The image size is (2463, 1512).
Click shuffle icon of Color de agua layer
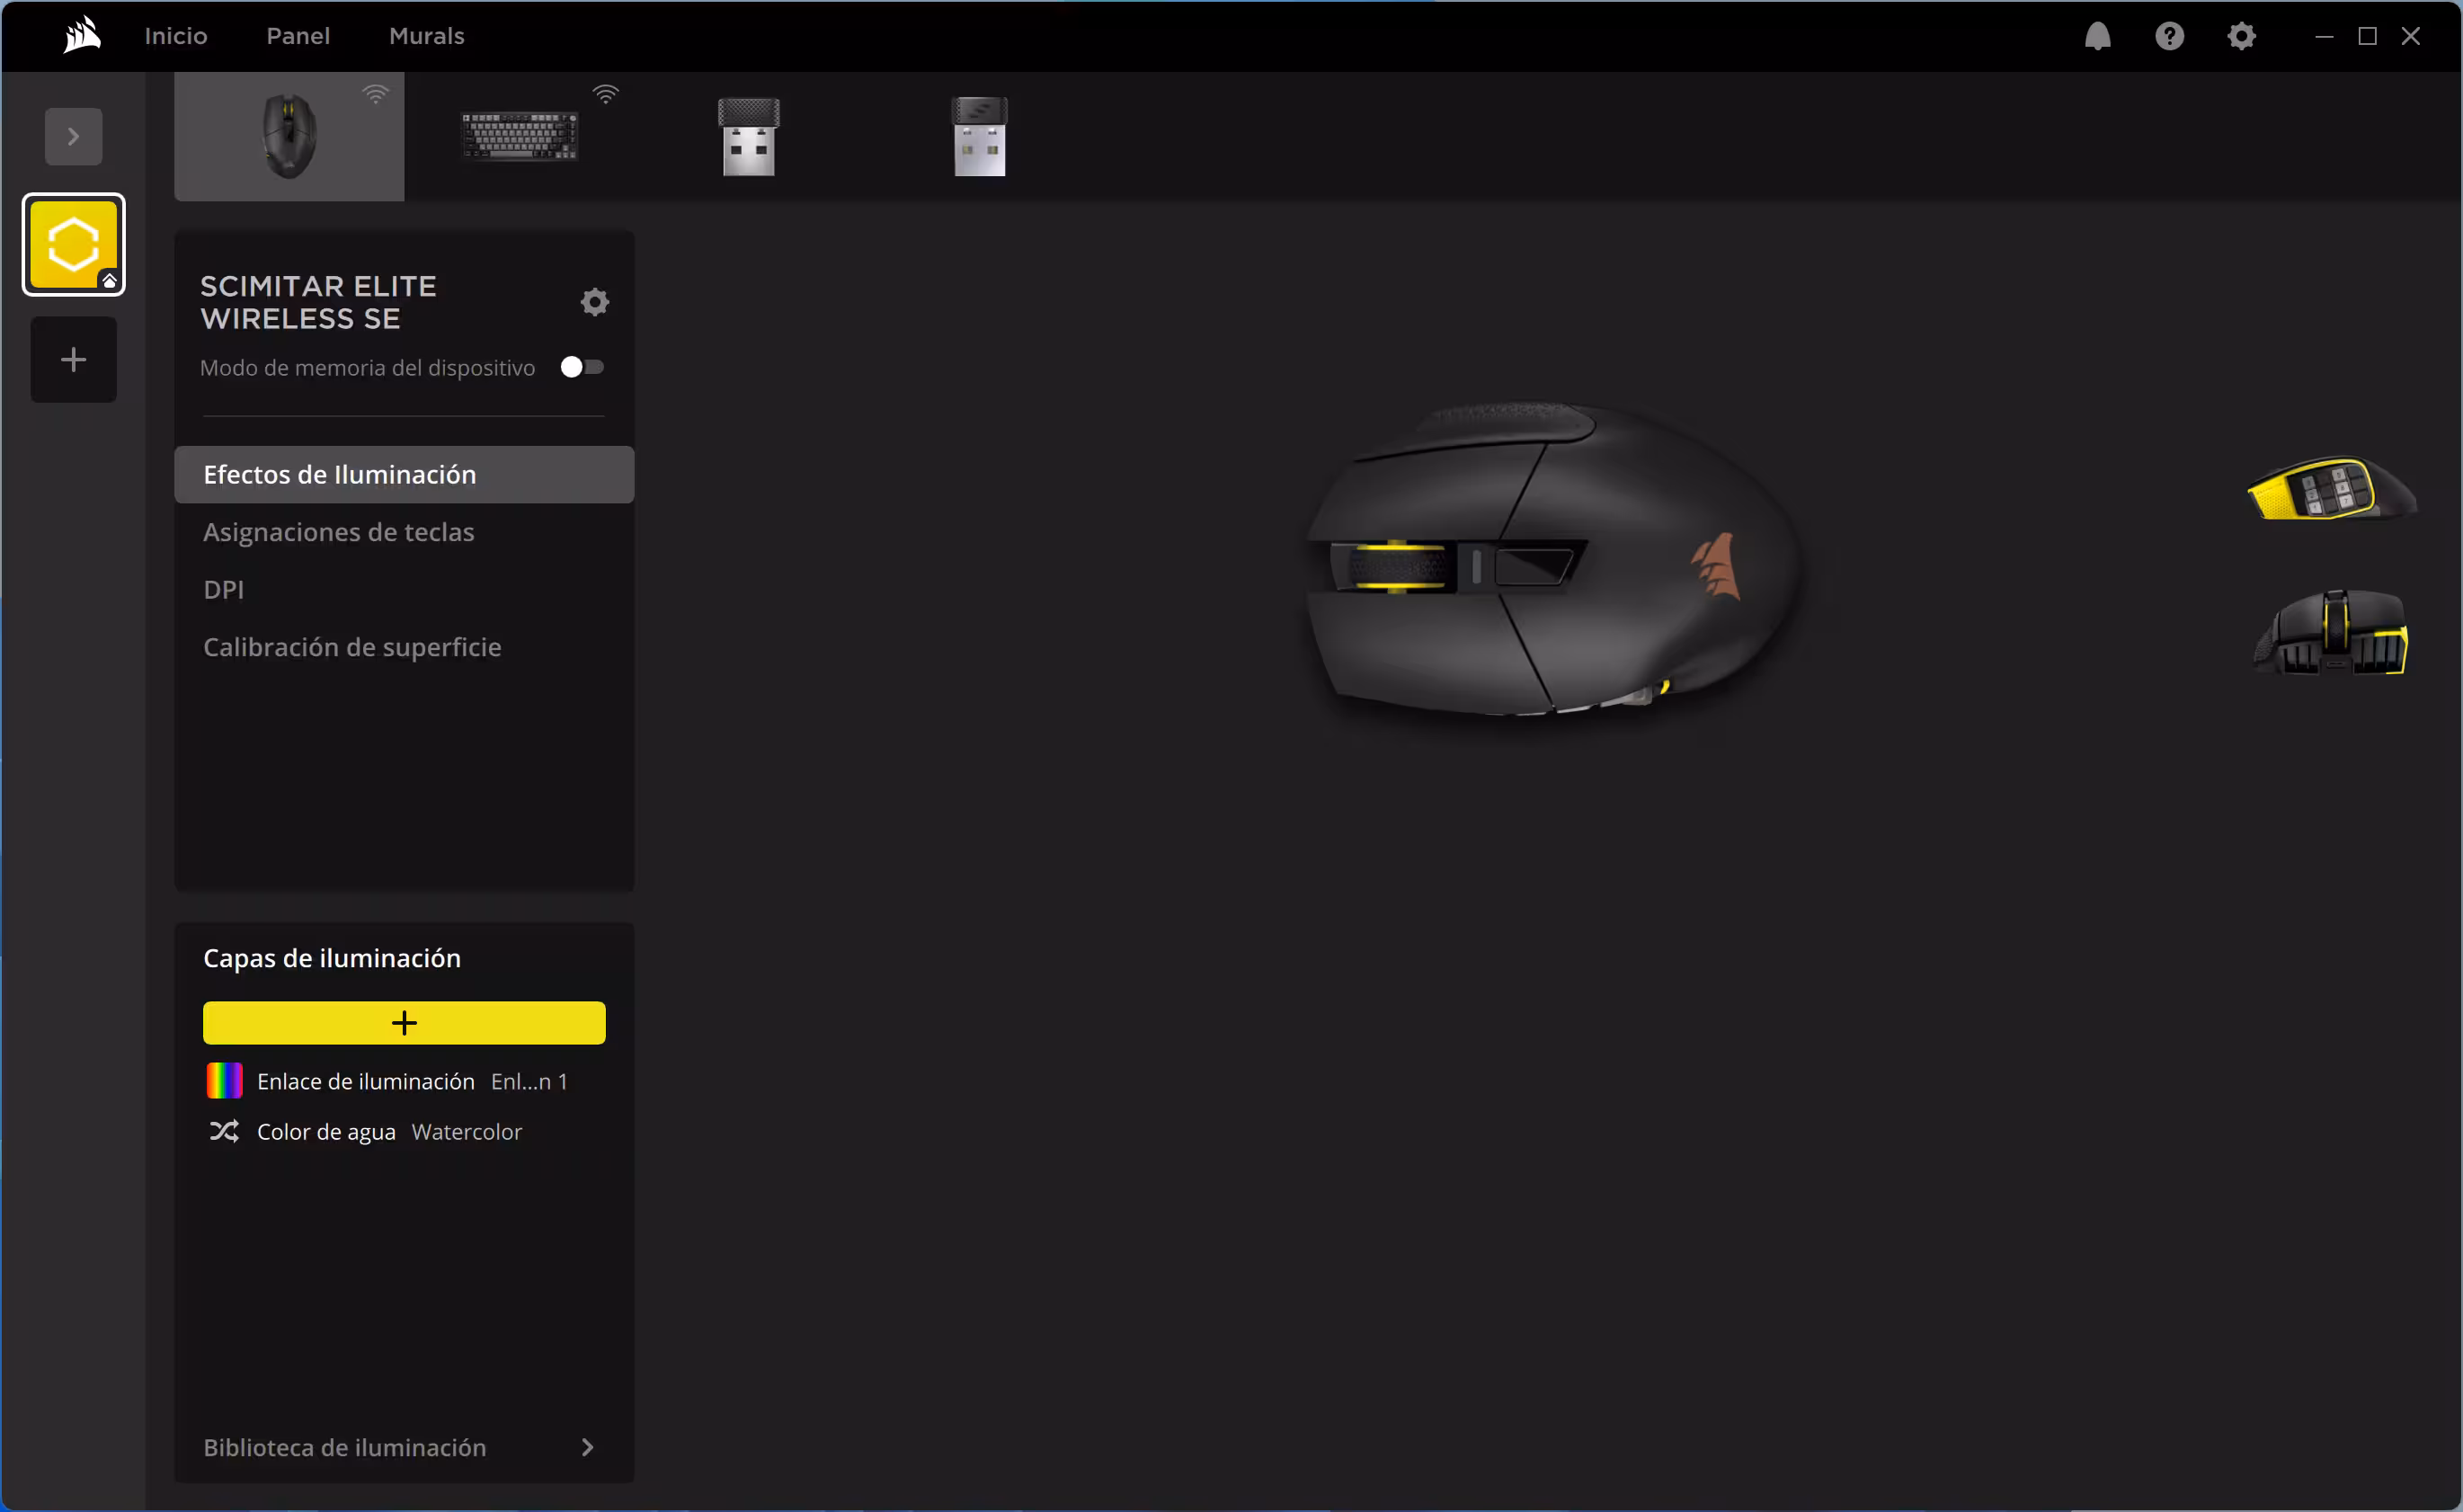coord(224,1131)
